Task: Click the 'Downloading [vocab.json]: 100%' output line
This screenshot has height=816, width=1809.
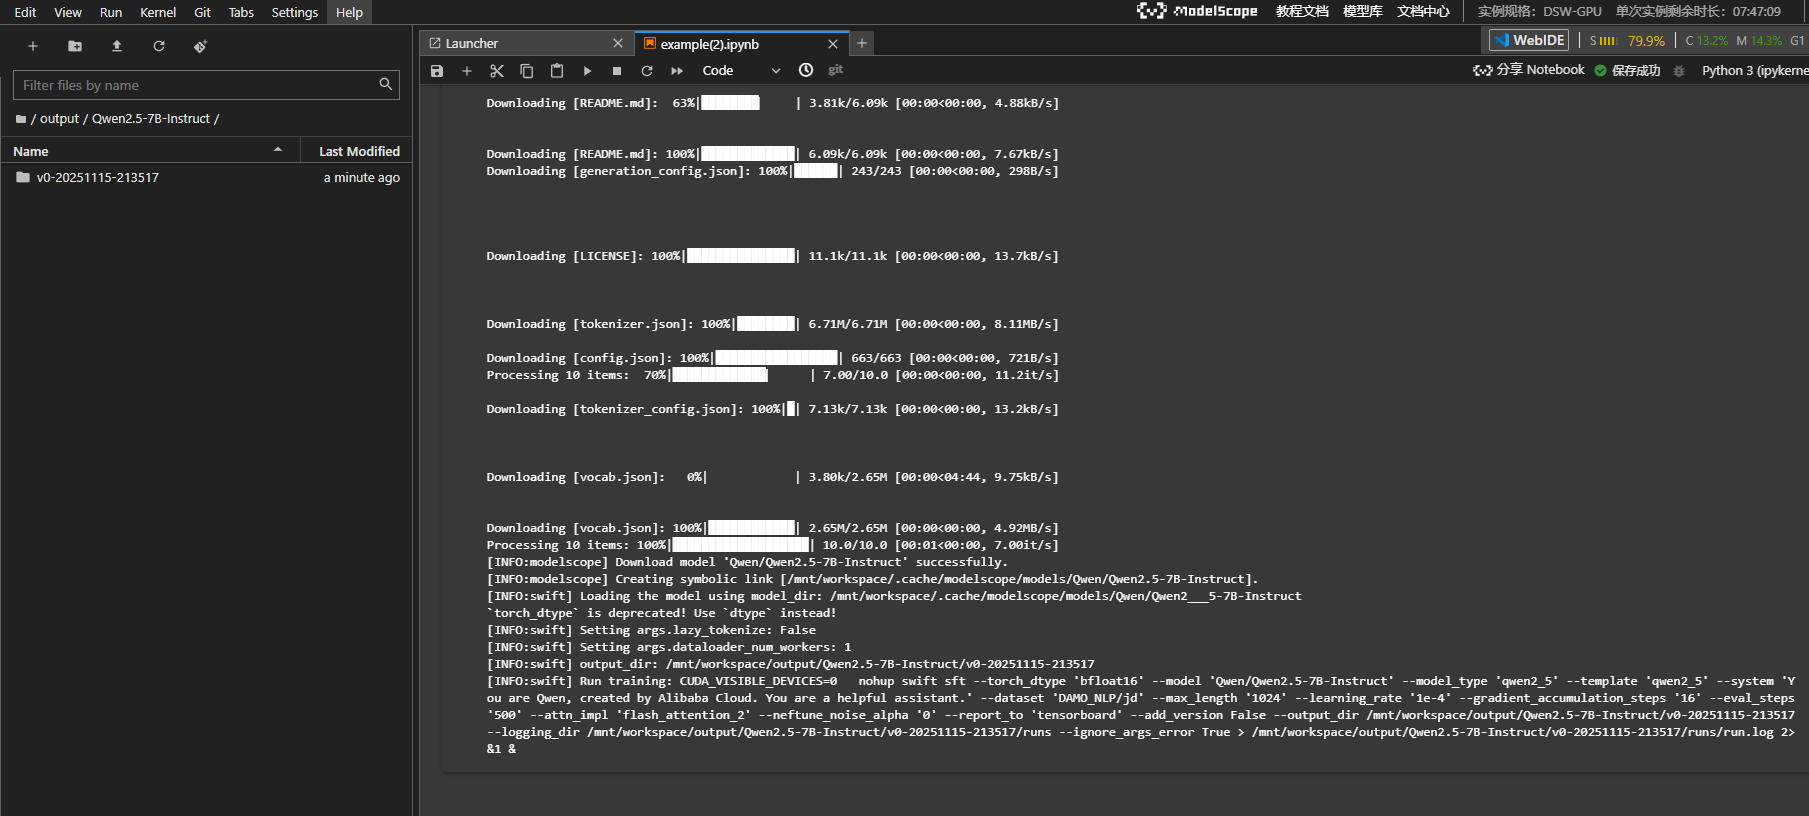Action: pos(772,528)
